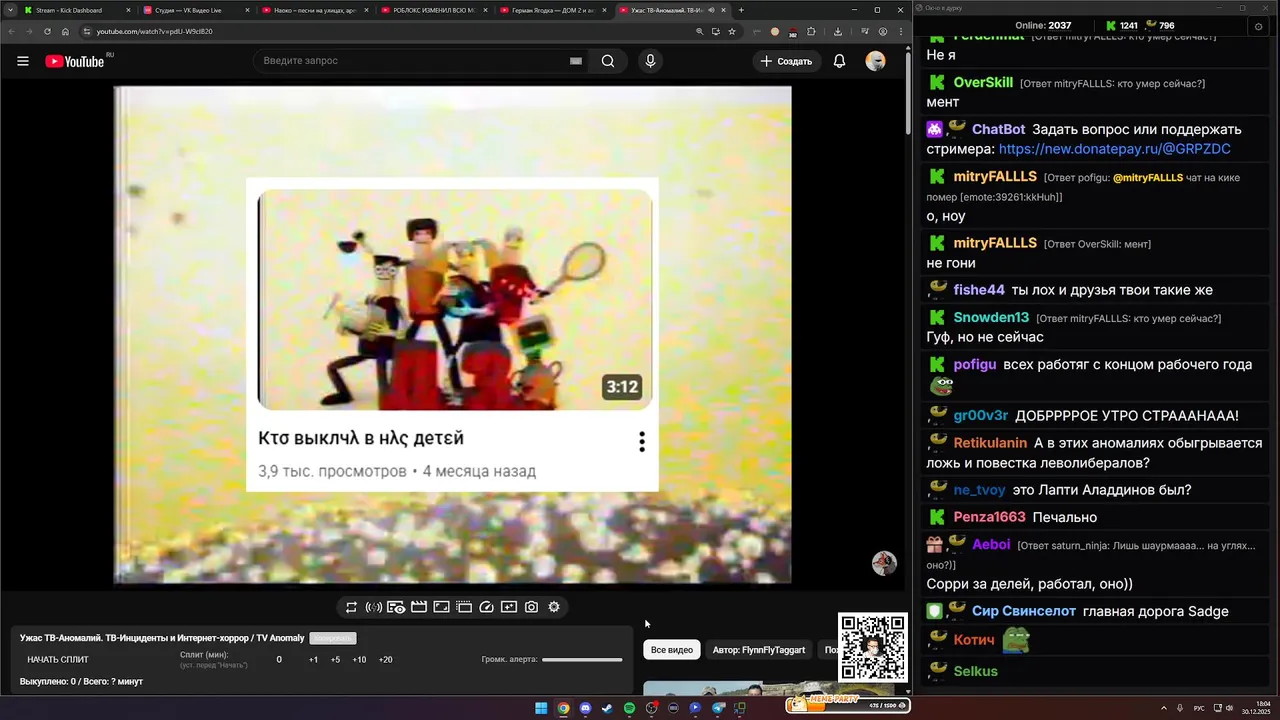1280x720 pixels.
Task: Click the filmstrip frames icon
Action: coord(464,607)
